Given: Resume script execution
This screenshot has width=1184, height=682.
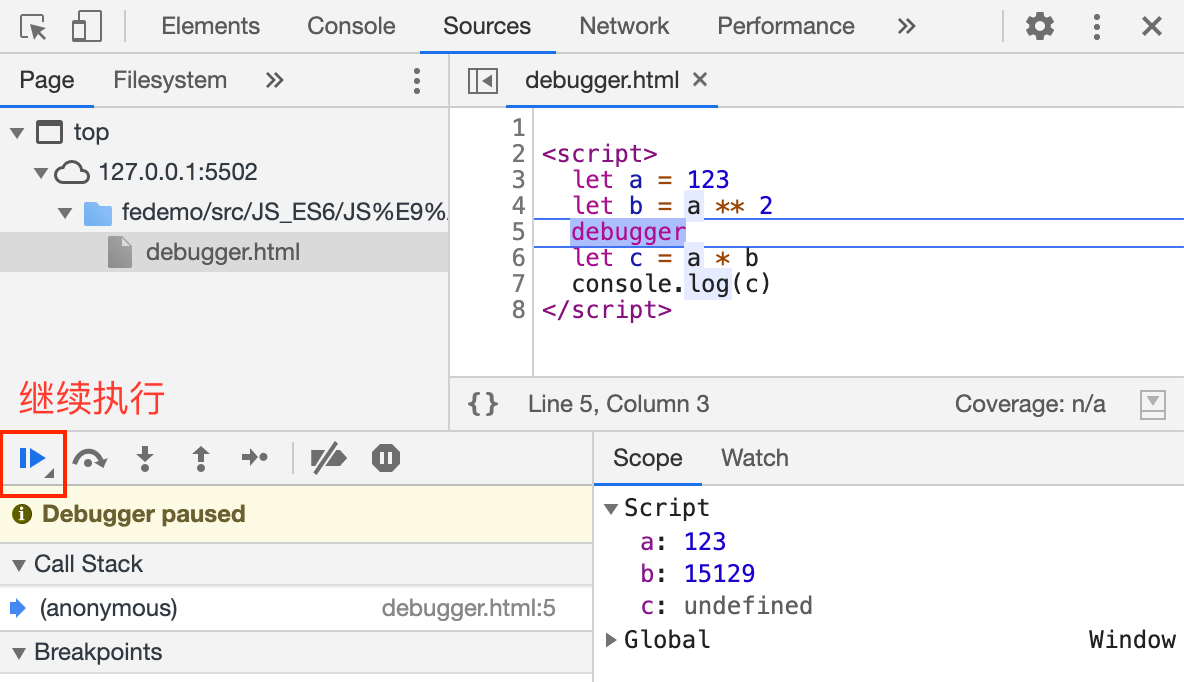Looking at the screenshot, I should coord(33,458).
